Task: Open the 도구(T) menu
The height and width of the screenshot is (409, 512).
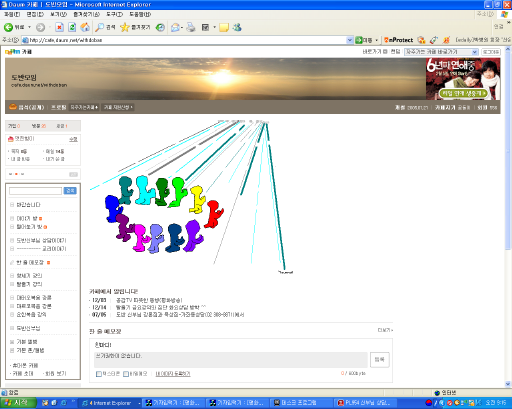Action: tap(115, 14)
